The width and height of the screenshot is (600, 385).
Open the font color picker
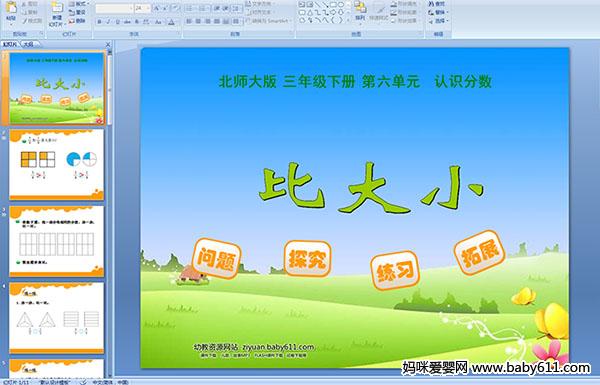[171, 22]
